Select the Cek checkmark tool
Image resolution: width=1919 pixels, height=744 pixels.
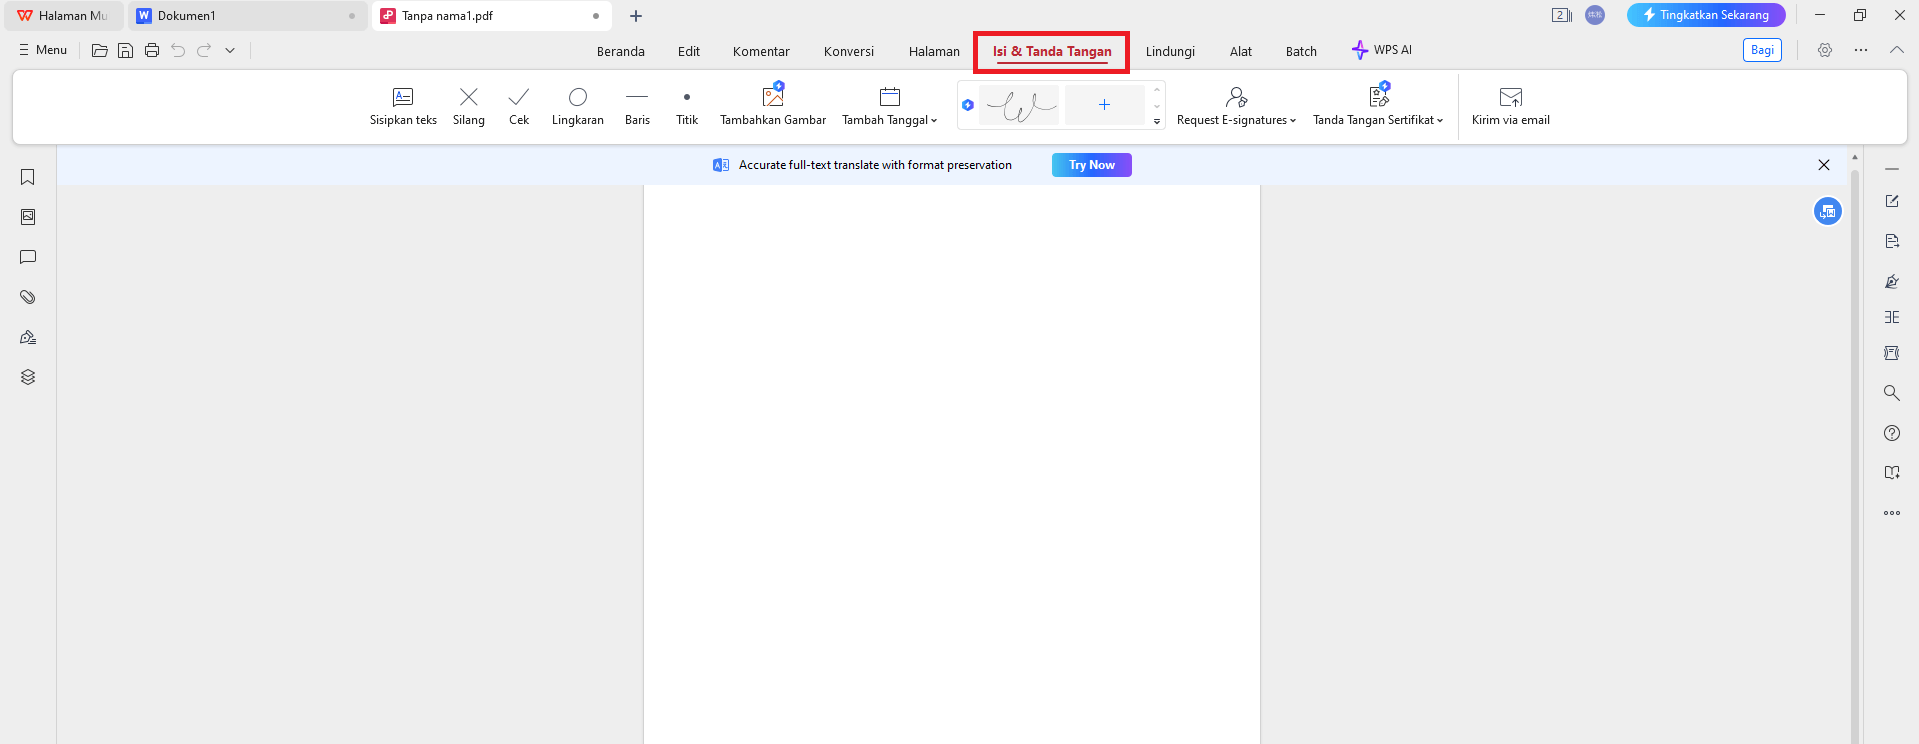[x=518, y=106]
